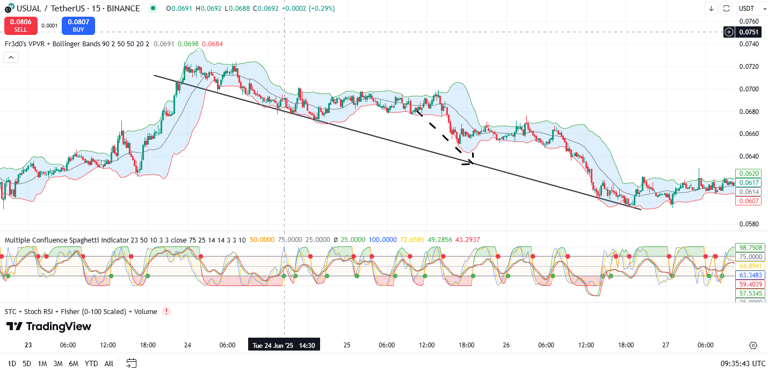Click the crosshair plus icon at 0.0751
Screen dimensions: 768x371
pos(729,32)
